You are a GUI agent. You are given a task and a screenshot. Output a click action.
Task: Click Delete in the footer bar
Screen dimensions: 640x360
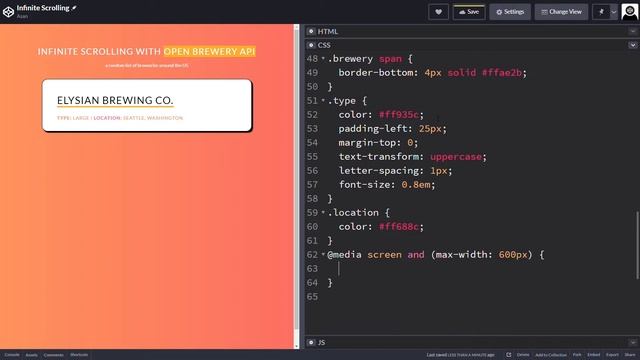523,355
